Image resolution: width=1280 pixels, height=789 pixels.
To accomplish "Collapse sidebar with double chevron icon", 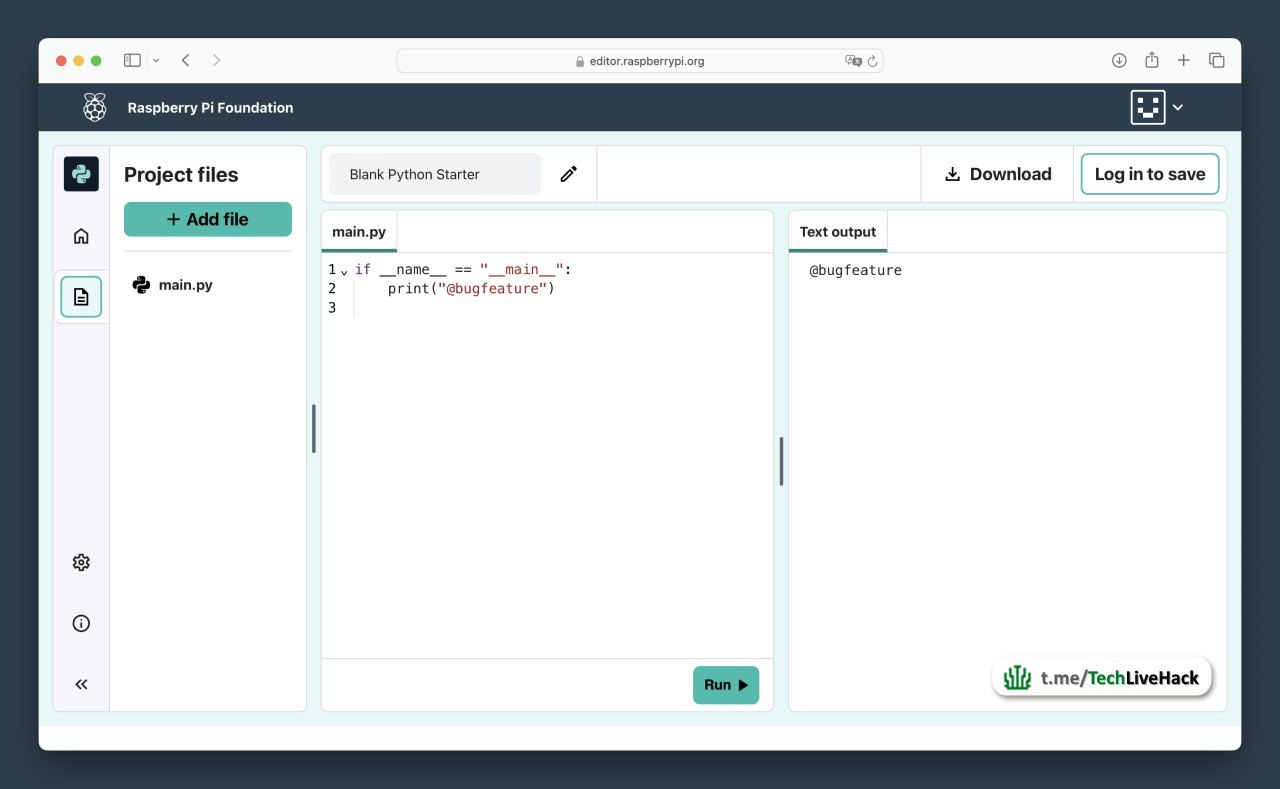I will (81, 685).
